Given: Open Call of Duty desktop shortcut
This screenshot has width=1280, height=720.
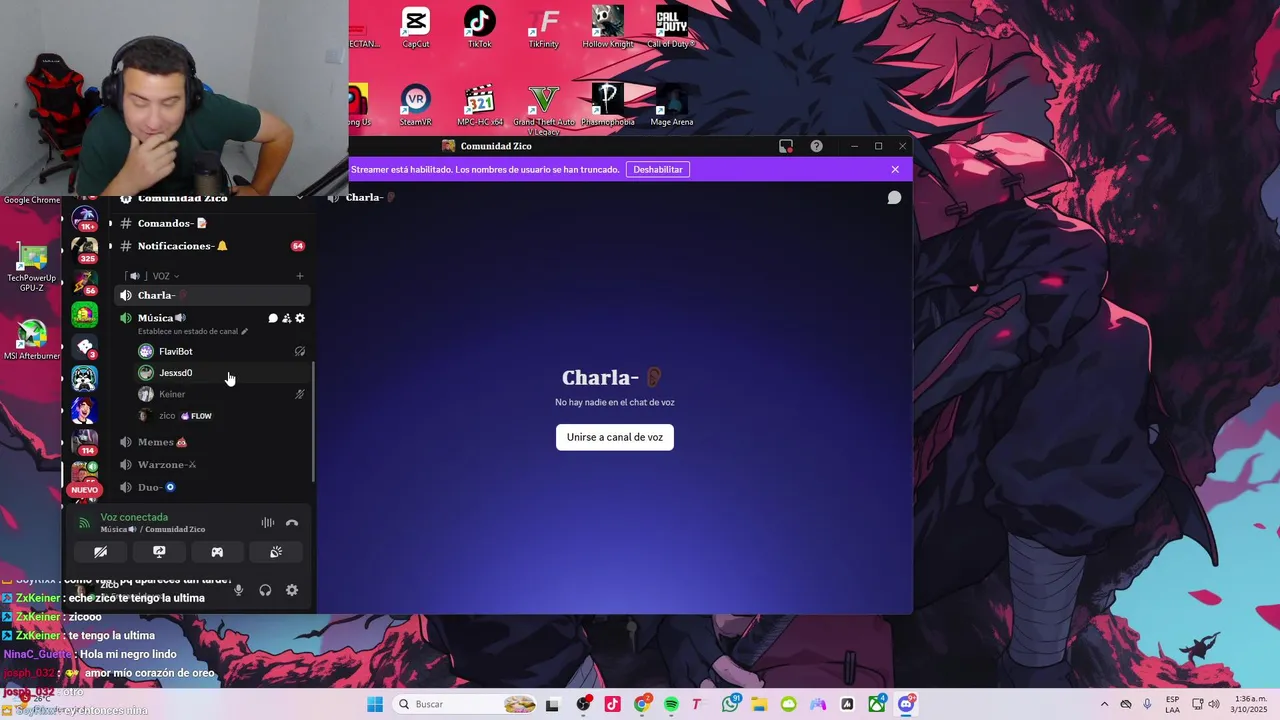Looking at the screenshot, I should tap(672, 27).
